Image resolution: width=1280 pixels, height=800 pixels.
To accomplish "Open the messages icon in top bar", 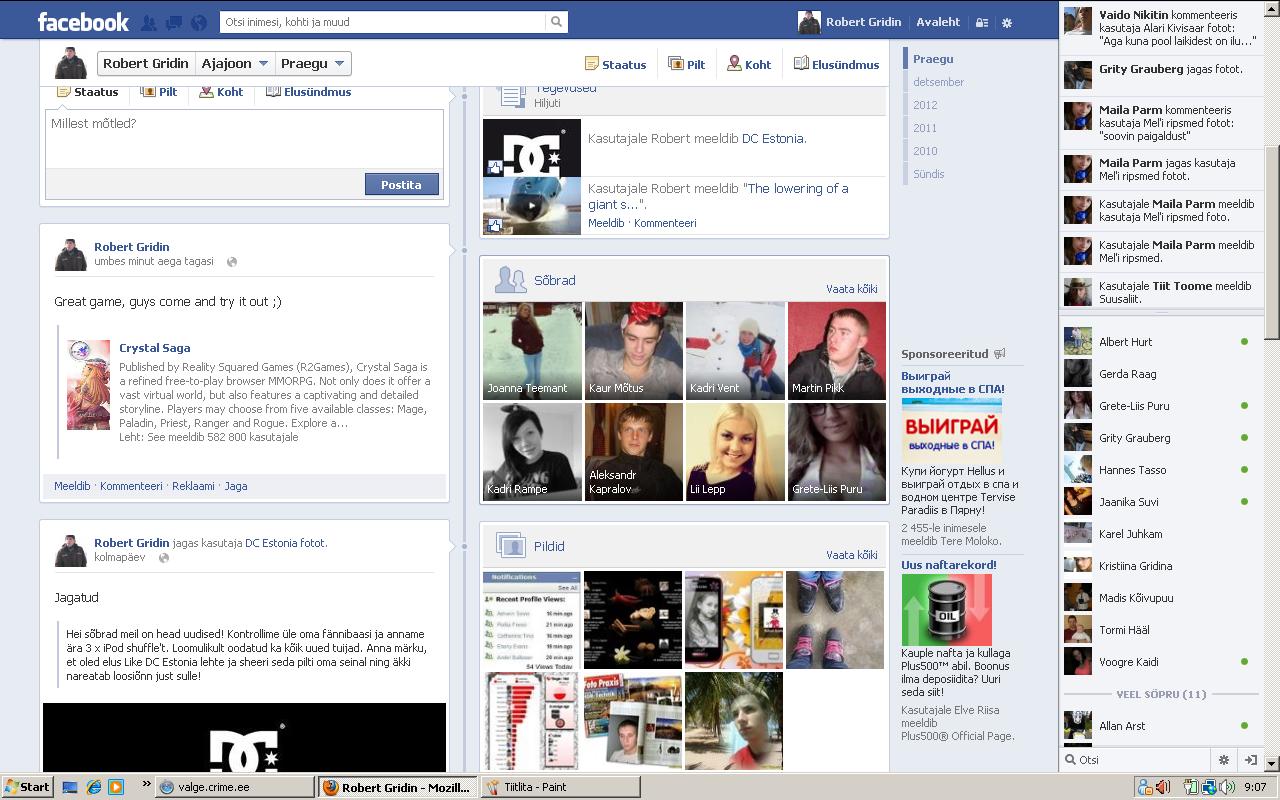I will coord(174,22).
